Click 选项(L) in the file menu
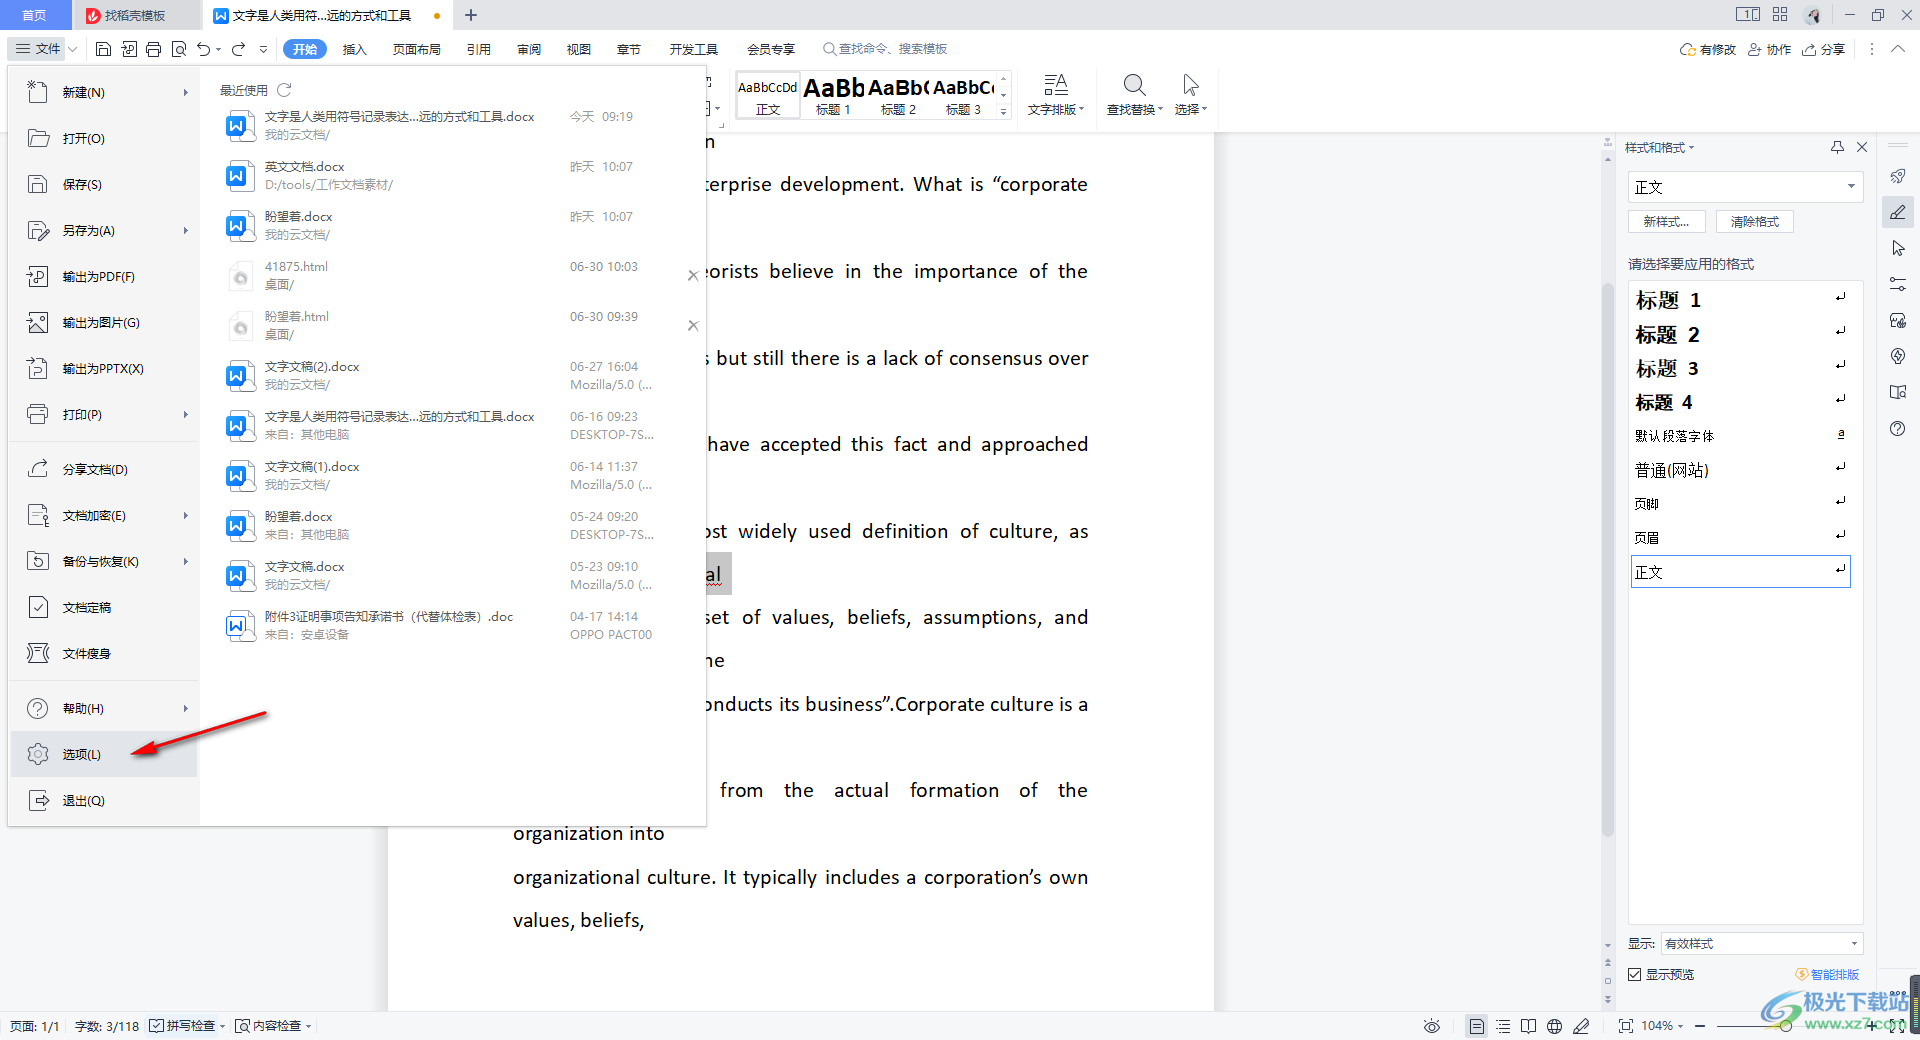 point(104,754)
